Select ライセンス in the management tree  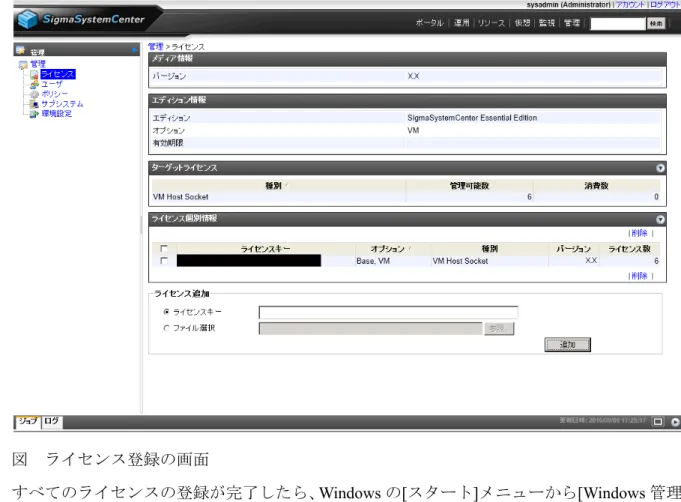point(58,74)
